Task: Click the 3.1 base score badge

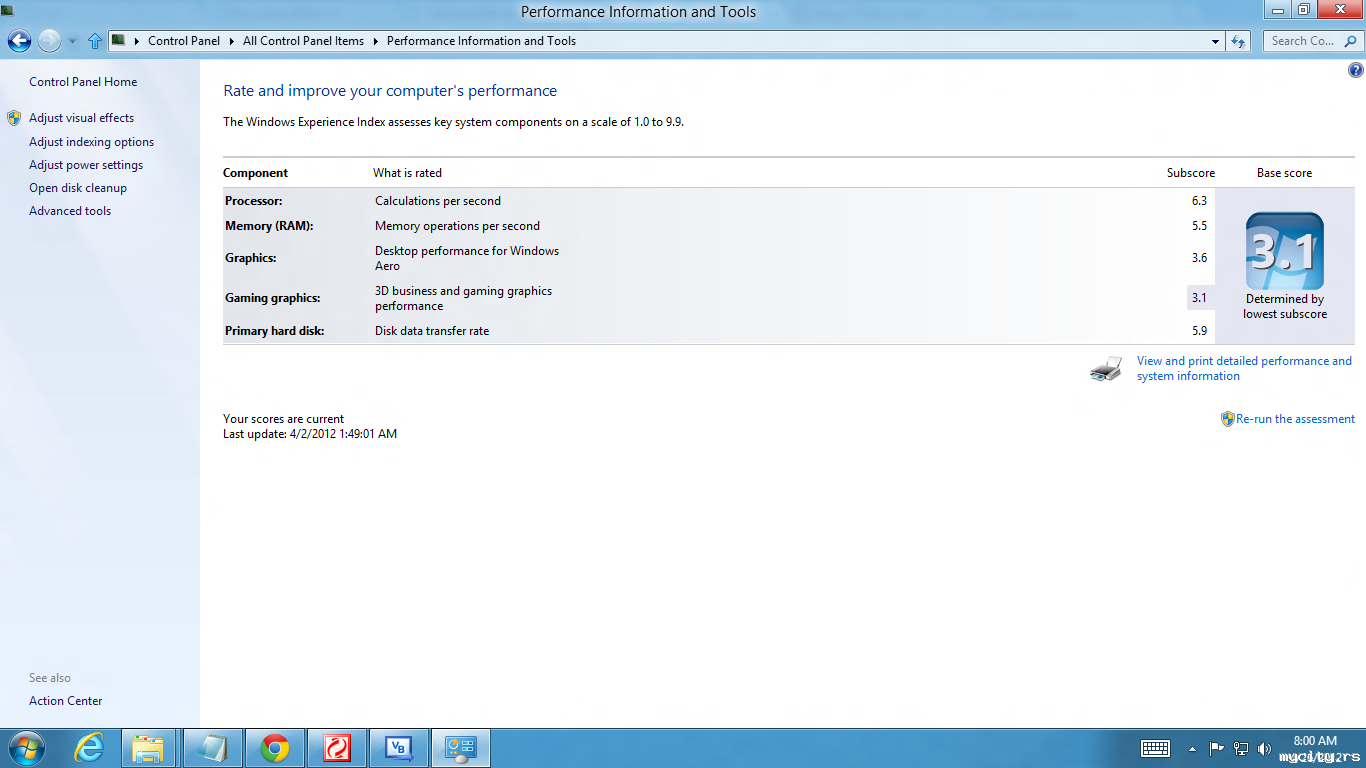Action: click(1285, 251)
